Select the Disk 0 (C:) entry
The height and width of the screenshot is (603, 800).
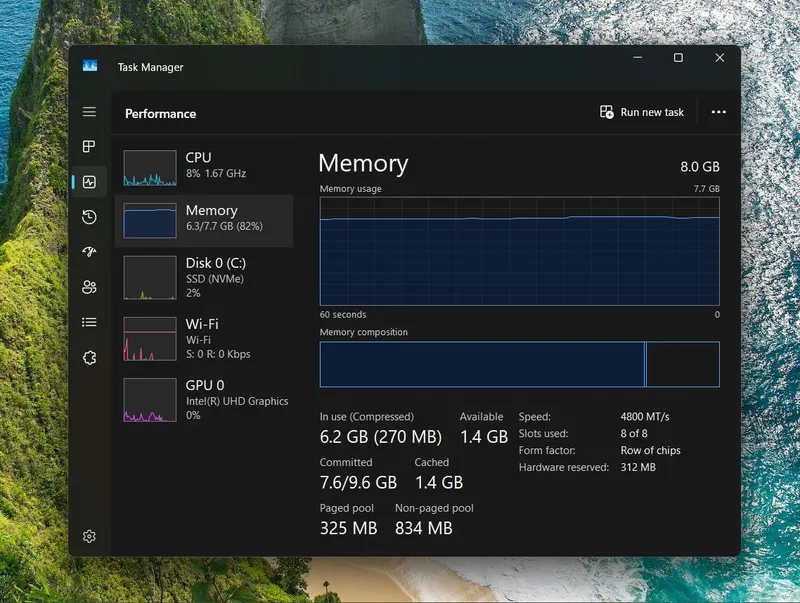pos(204,278)
